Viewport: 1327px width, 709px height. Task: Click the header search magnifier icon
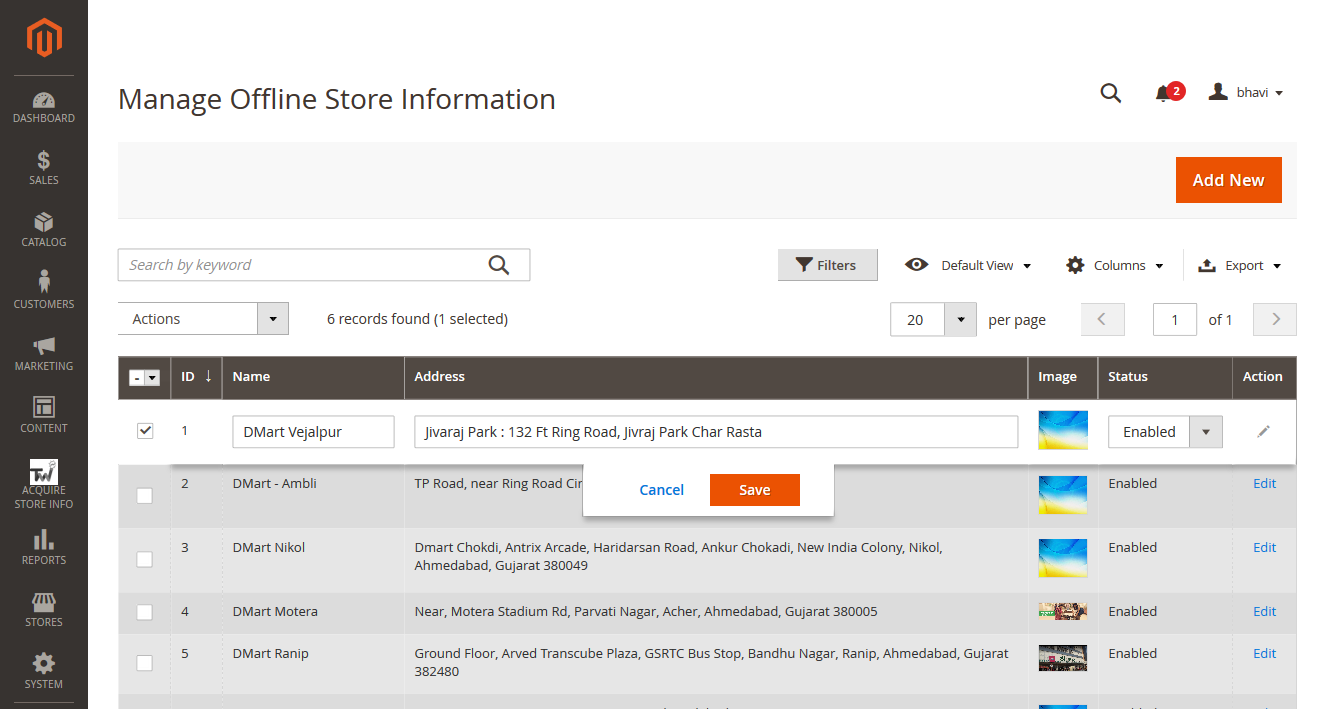click(1111, 93)
